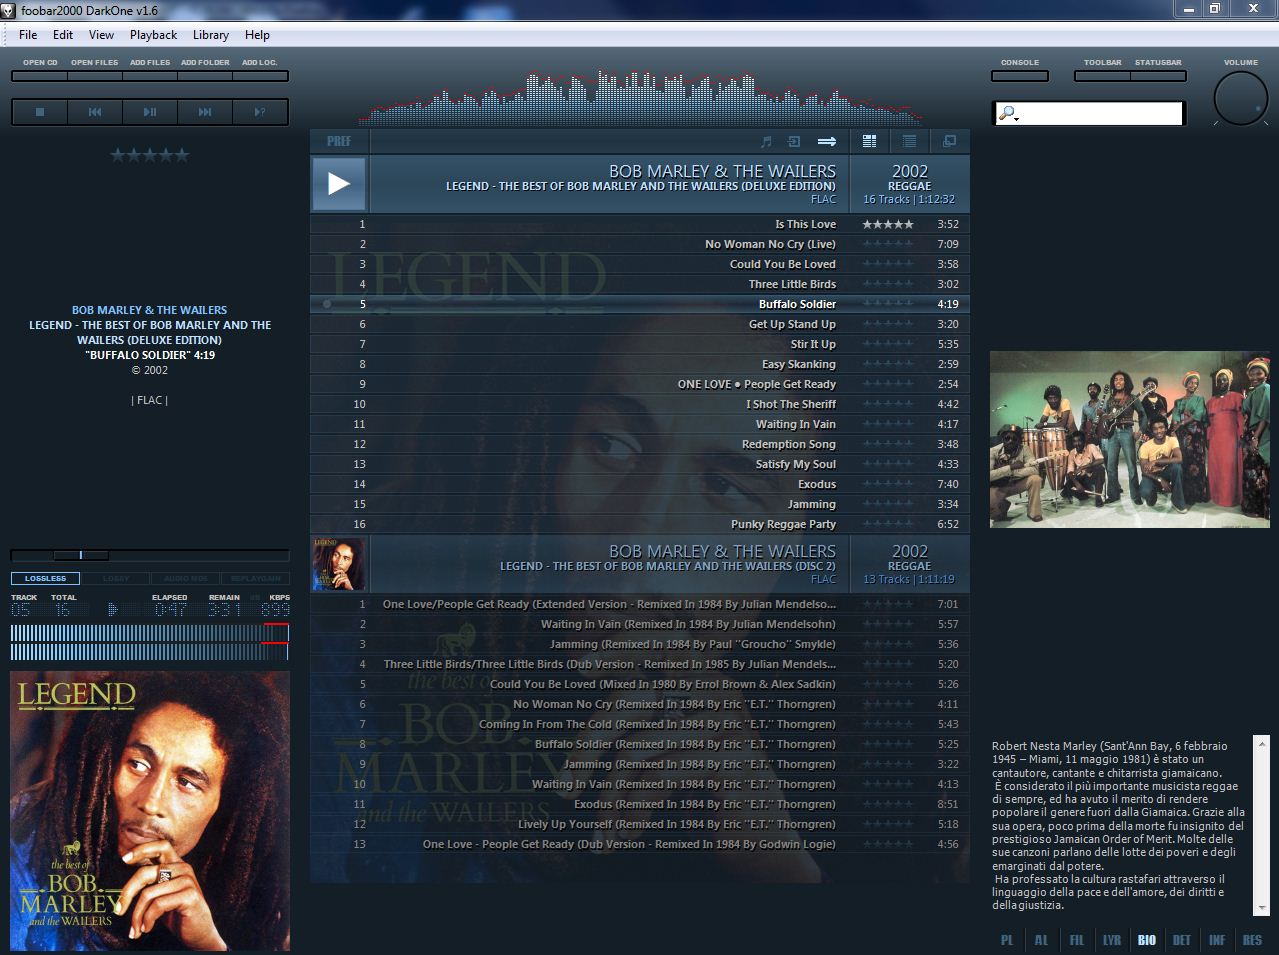Change playback order with double-arrow icon
Viewport: 1279px width, 955px height.
click(x=827, y=141)
